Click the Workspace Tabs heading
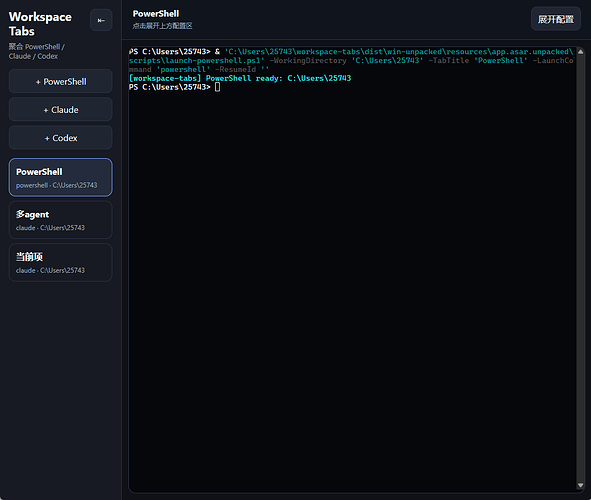The width and height of the screenshot is (591, 500). click(x=40, y=24)
